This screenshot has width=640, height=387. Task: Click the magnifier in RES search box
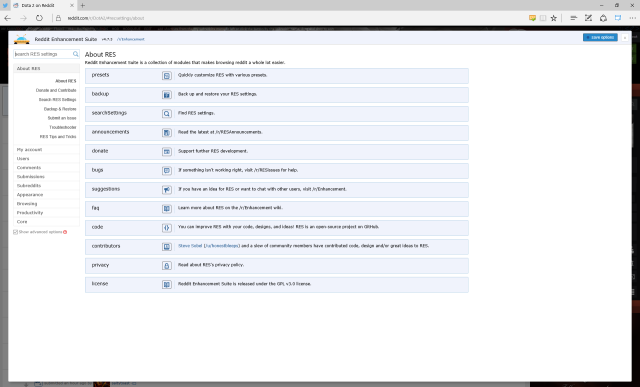76,54
